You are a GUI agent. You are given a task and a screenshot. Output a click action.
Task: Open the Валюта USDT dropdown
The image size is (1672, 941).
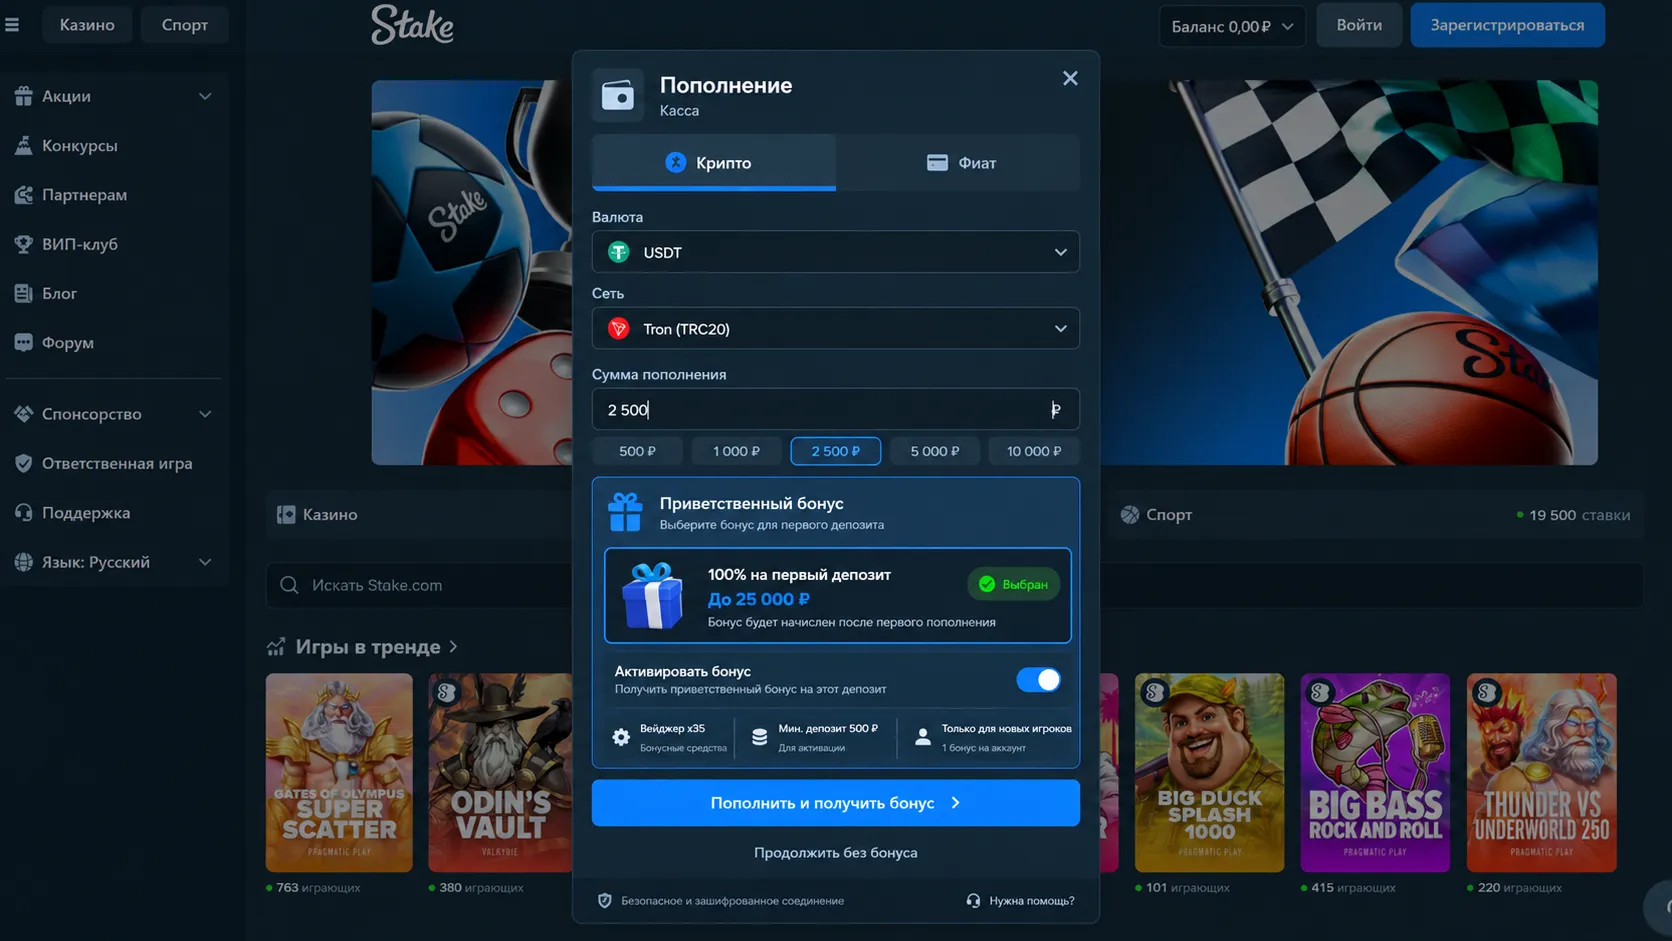coord(836,252)
